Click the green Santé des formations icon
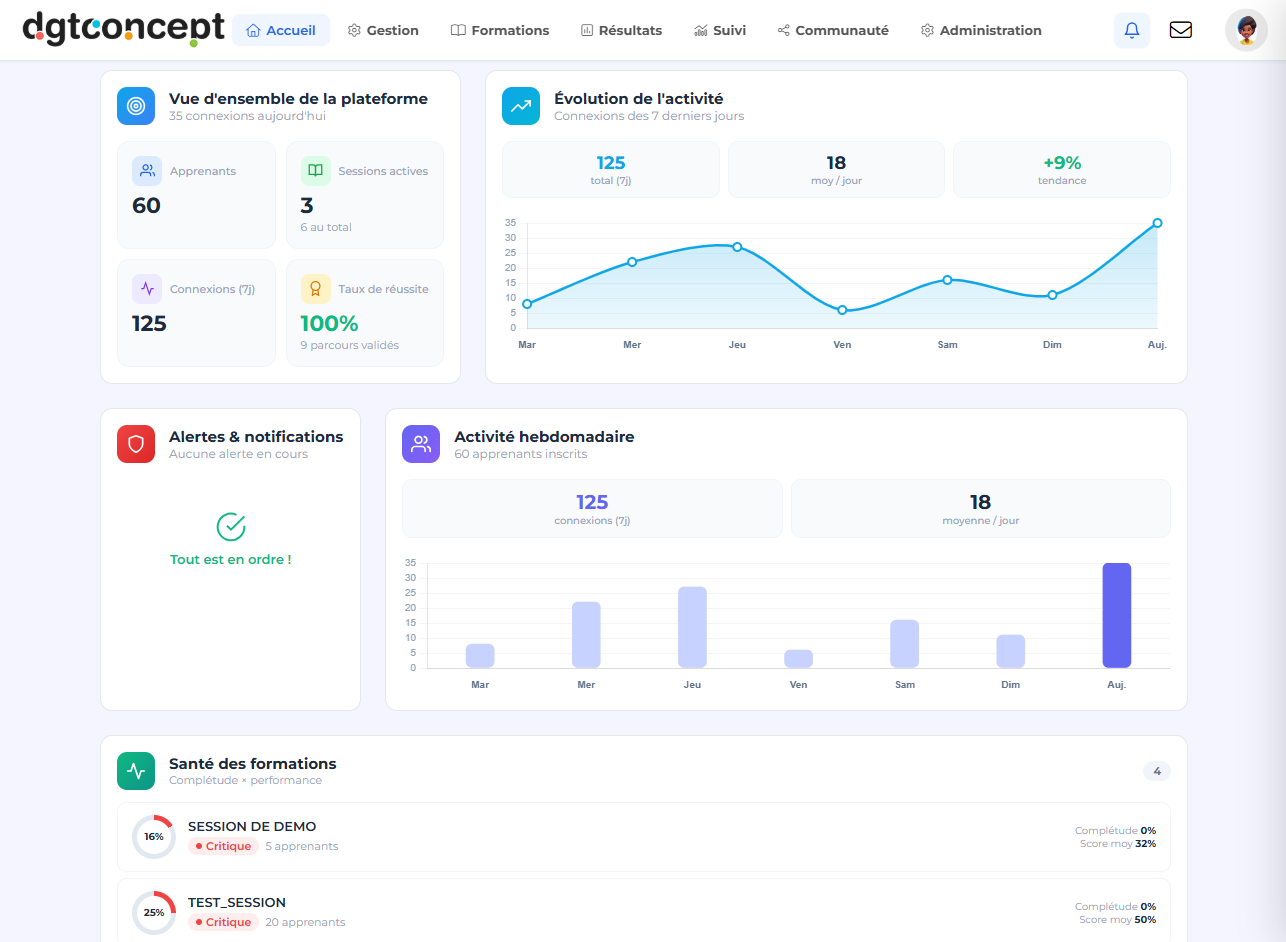The width and height of the screenshot is (1286, 942). click(136, 771)
